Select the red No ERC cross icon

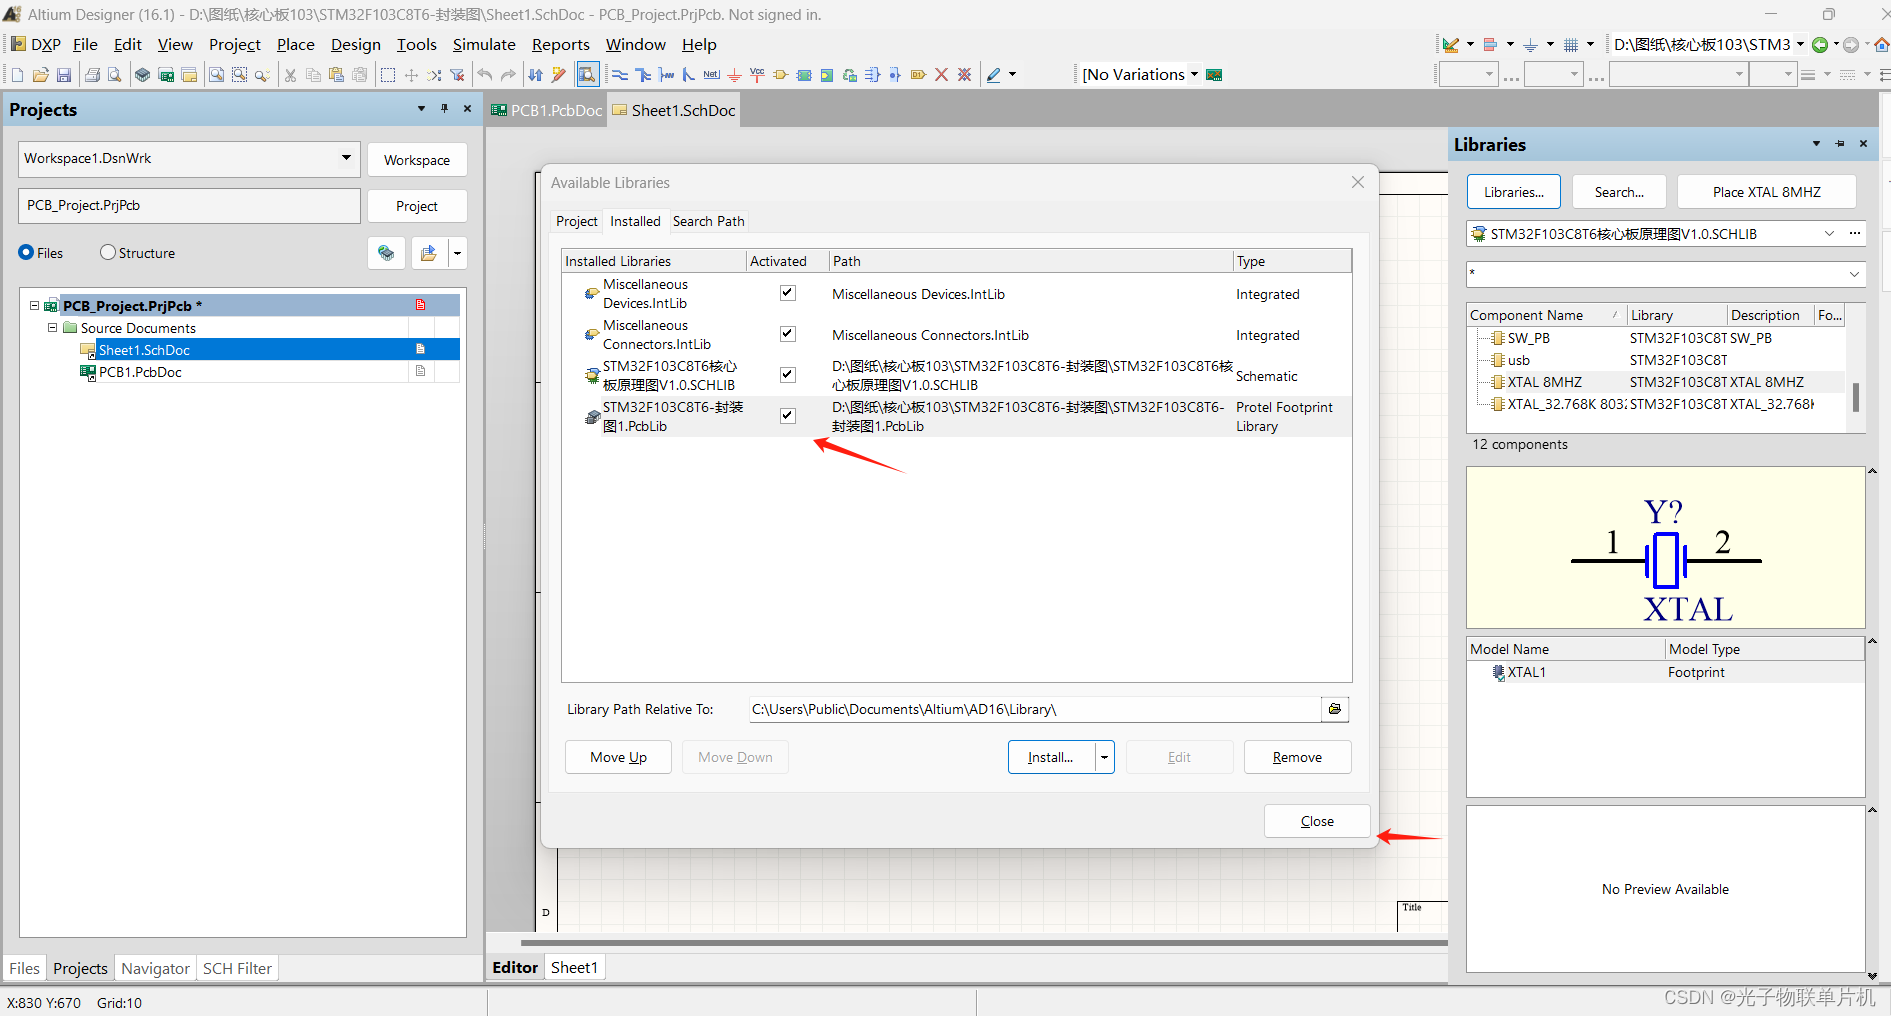point(941,75)
